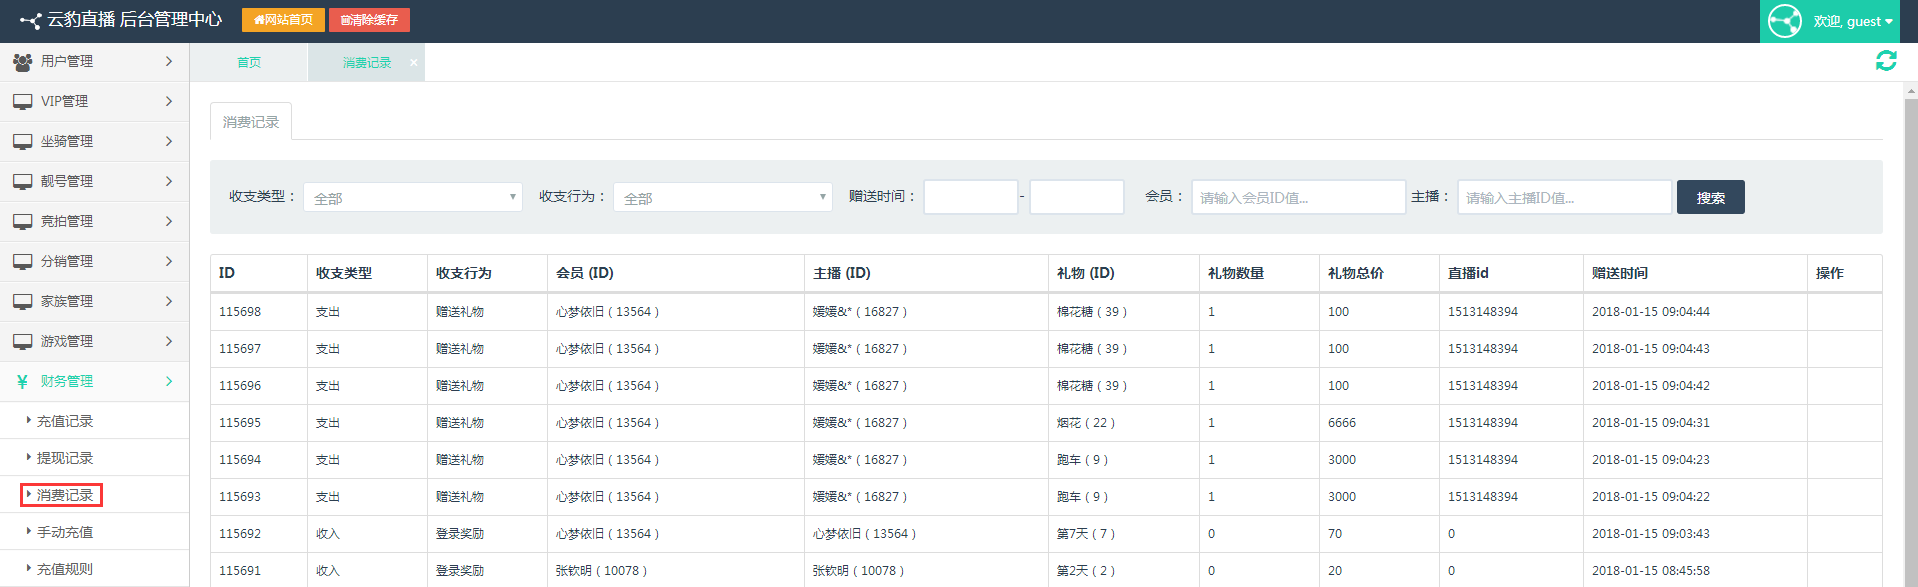Expand the 游戏管理 chevron

coord(169,341)
